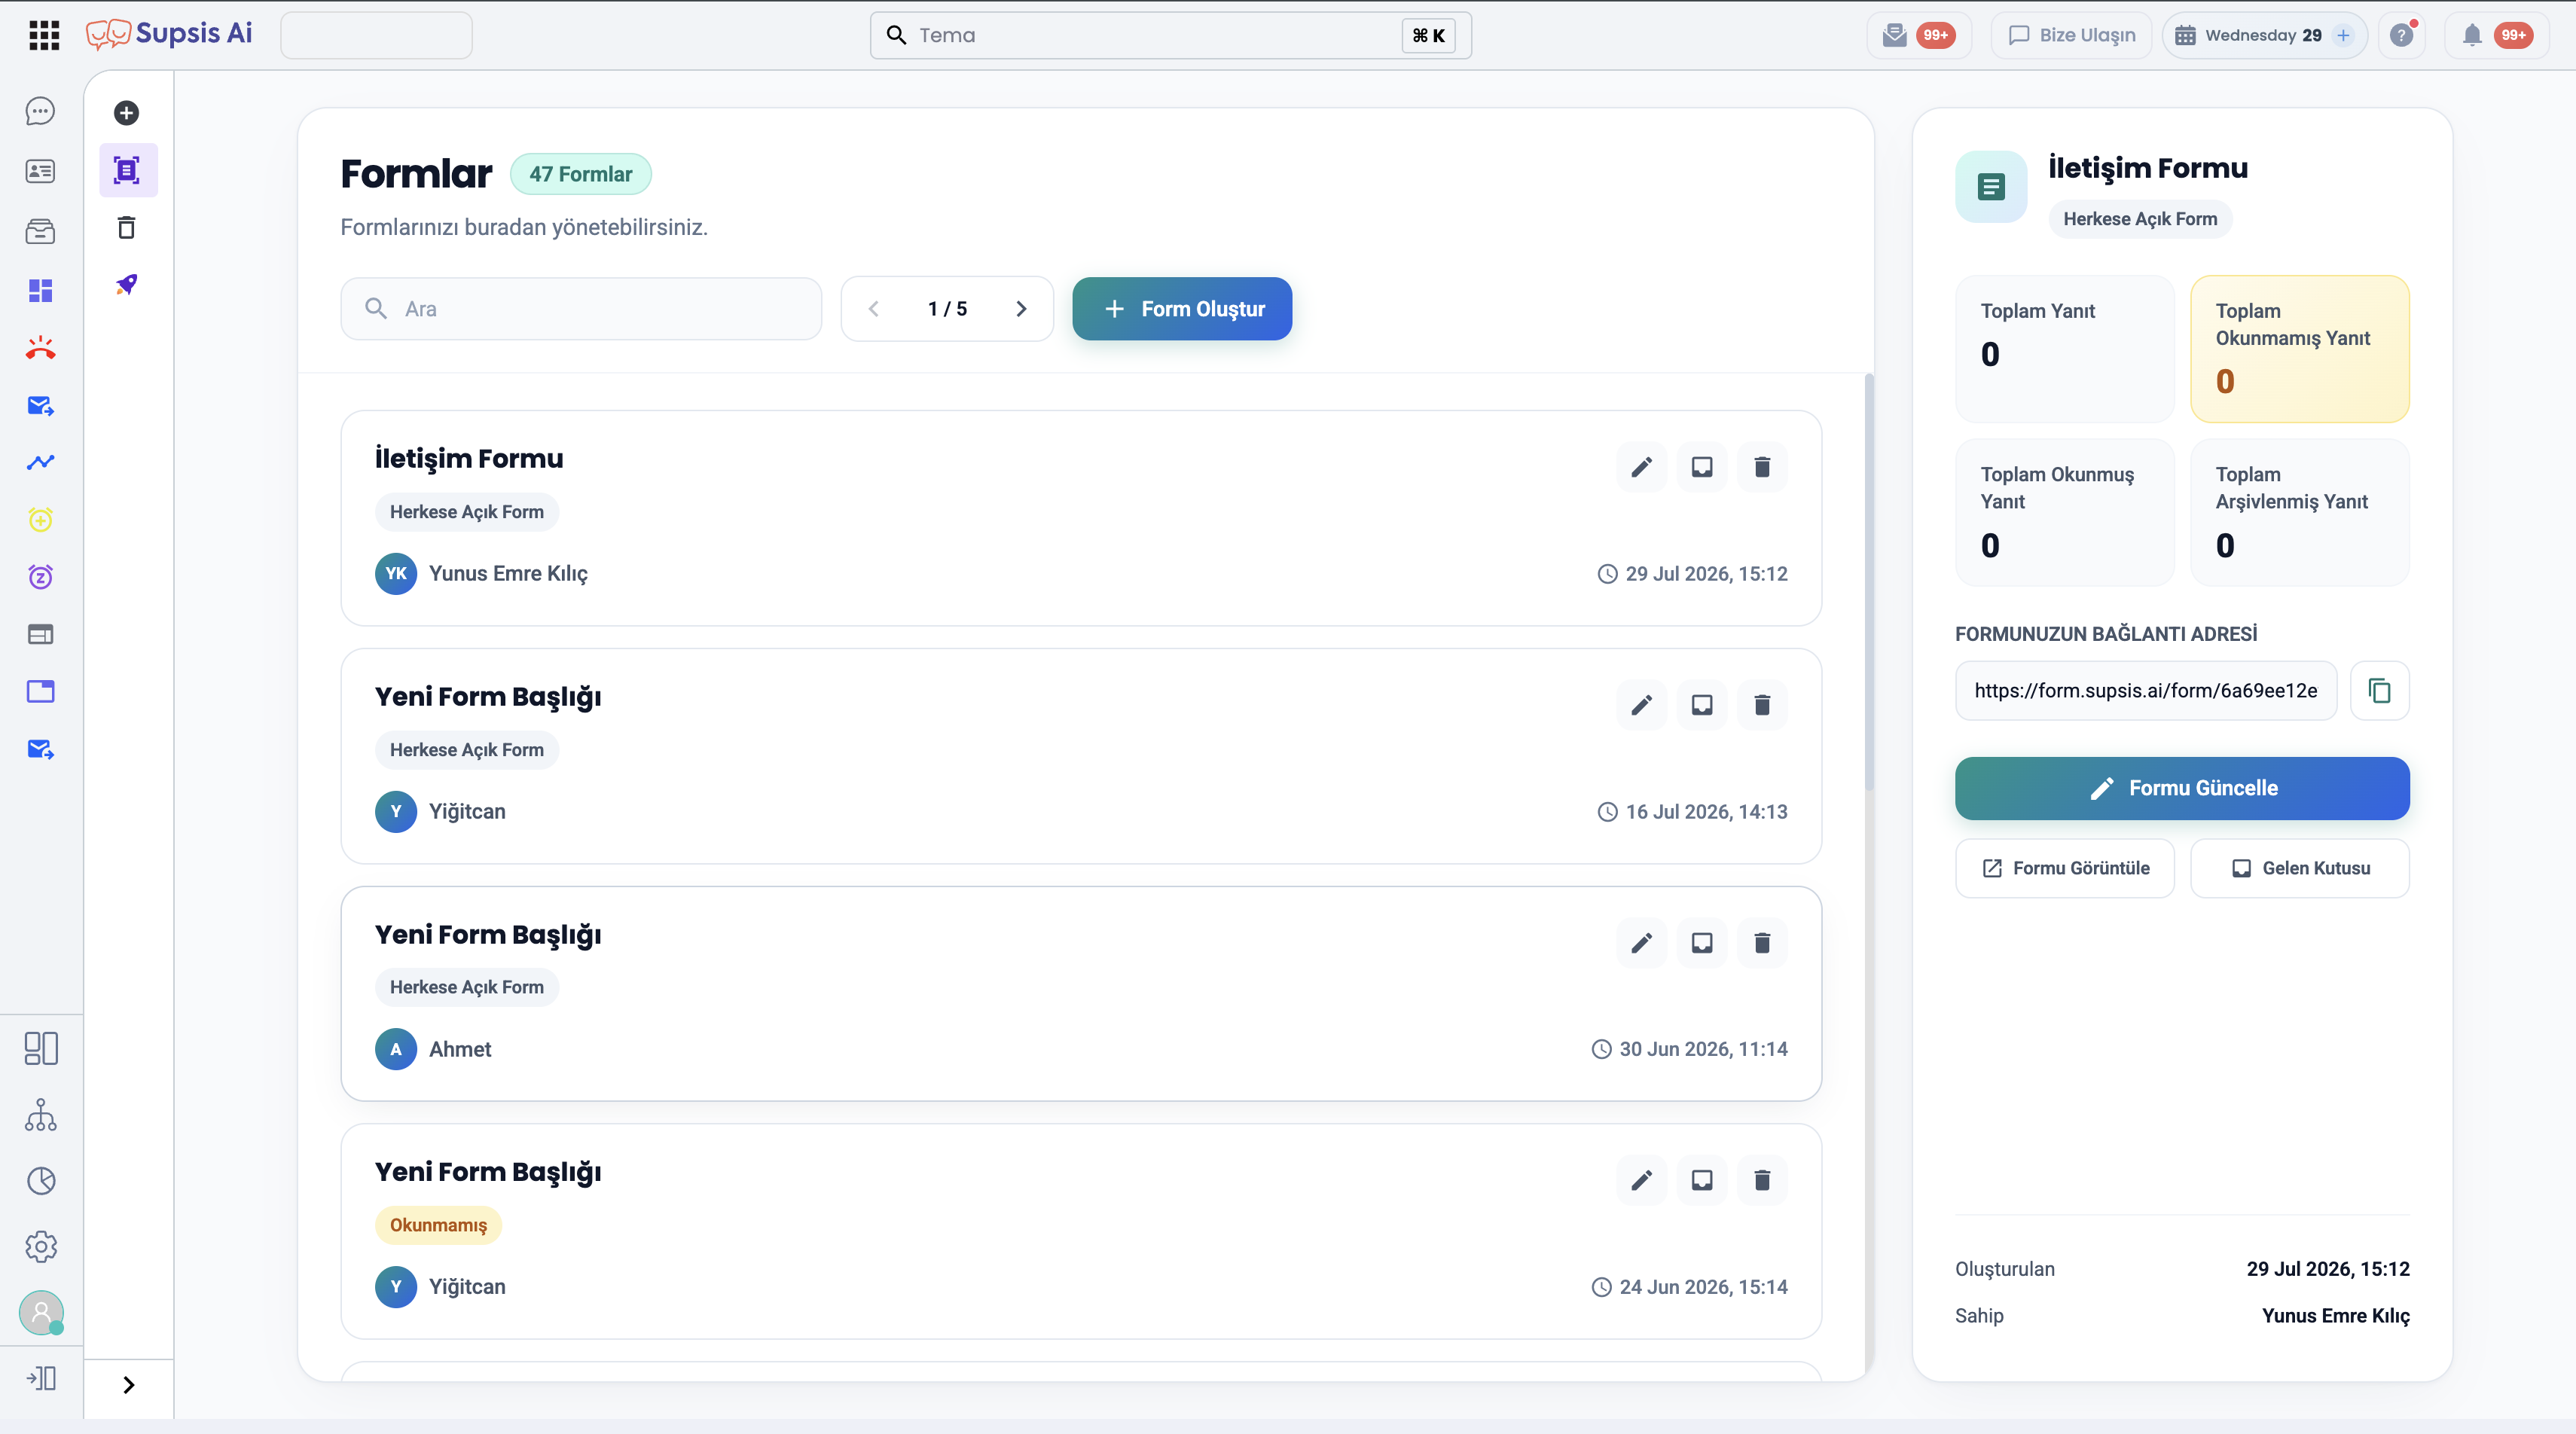Image resolution: width=2576 pixels, height=1434 pixels.
Task: Click the Okunmamış badge
Action: click(438, 1225)
